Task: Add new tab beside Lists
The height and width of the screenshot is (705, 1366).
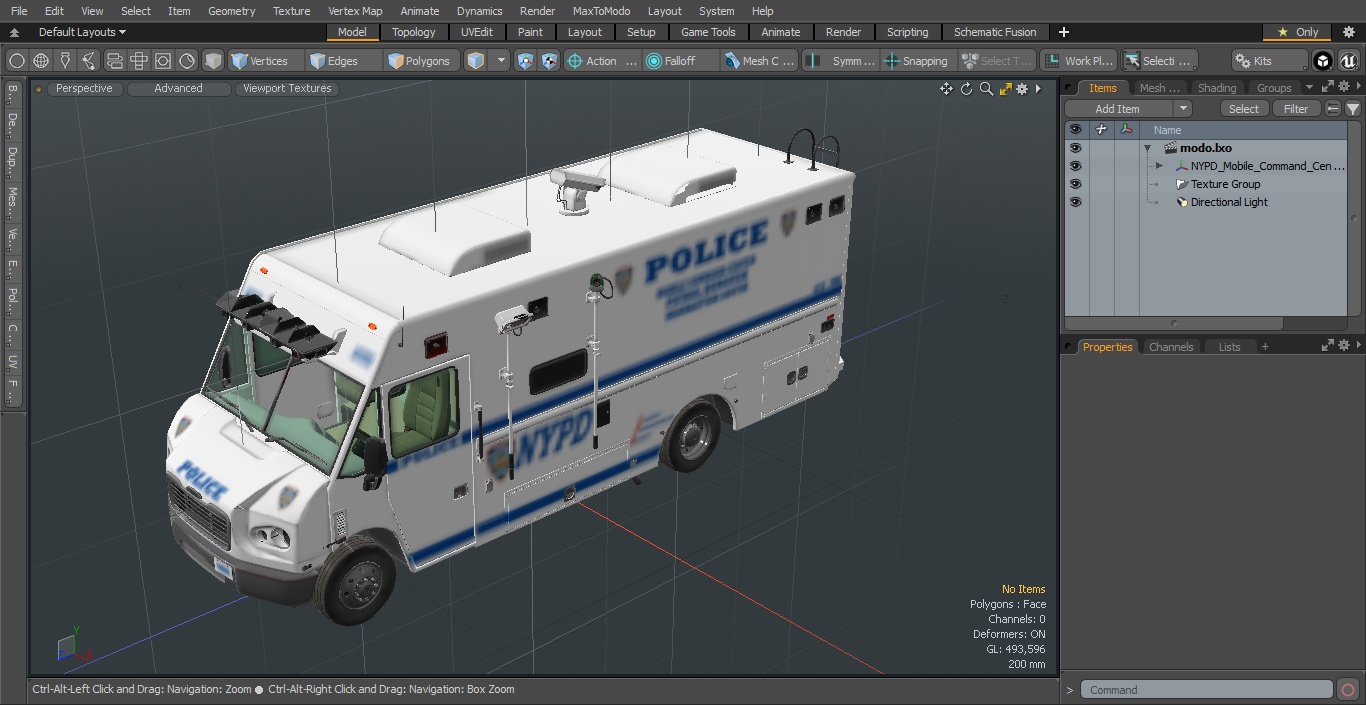Action: (1265, 347)
